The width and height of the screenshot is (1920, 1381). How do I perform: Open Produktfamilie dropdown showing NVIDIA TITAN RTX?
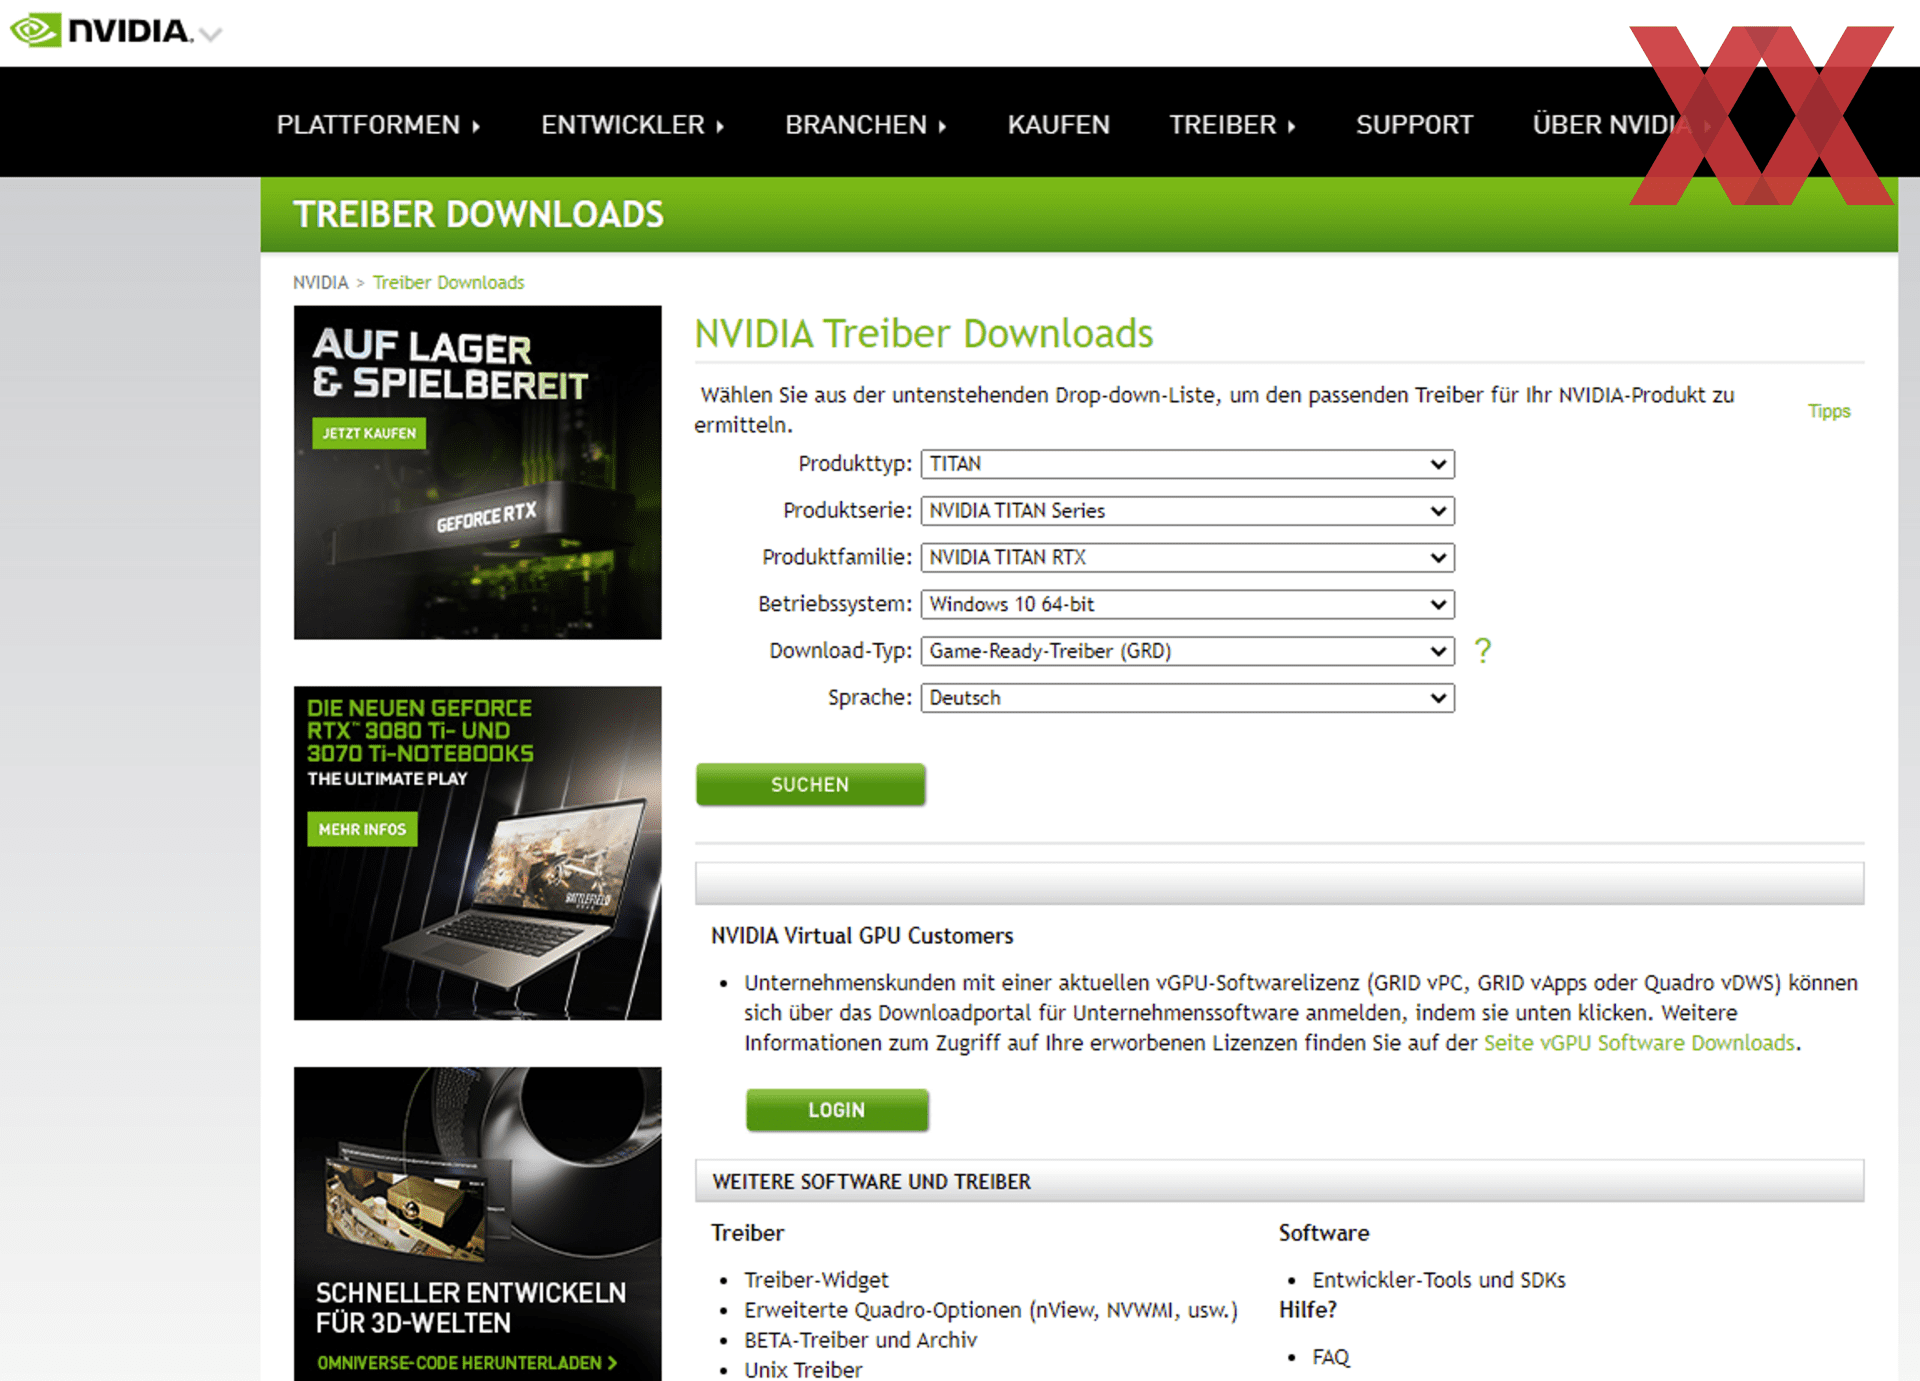[x=1187, y=558]
